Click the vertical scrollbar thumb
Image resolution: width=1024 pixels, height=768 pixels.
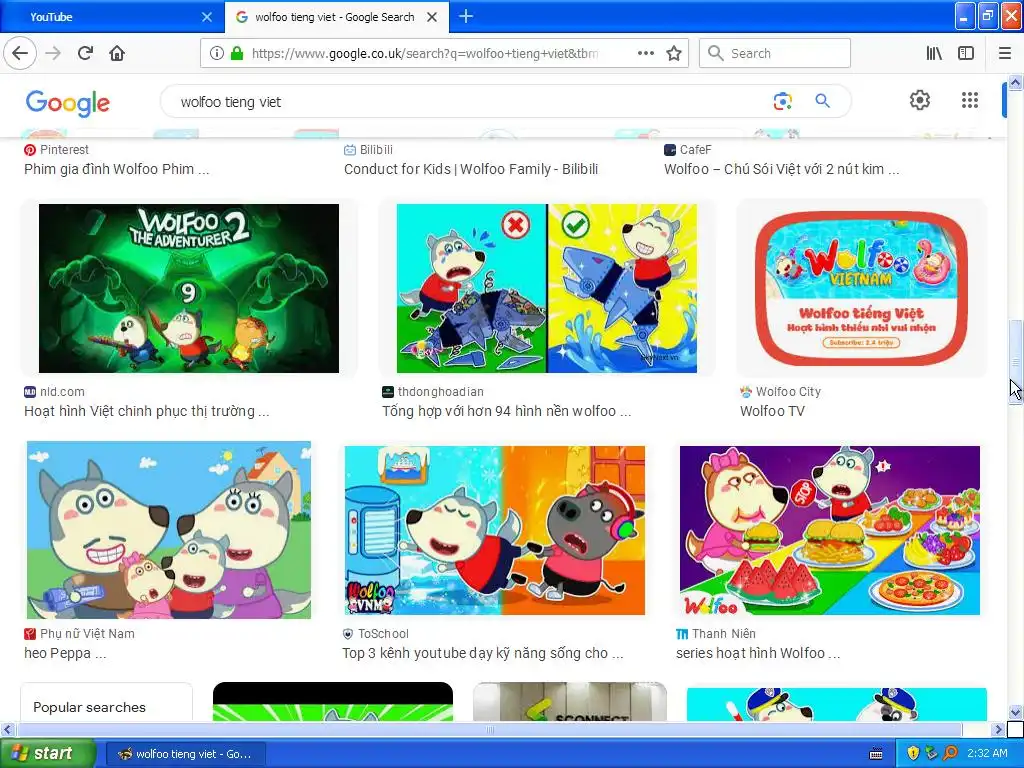coord(1015,362)
